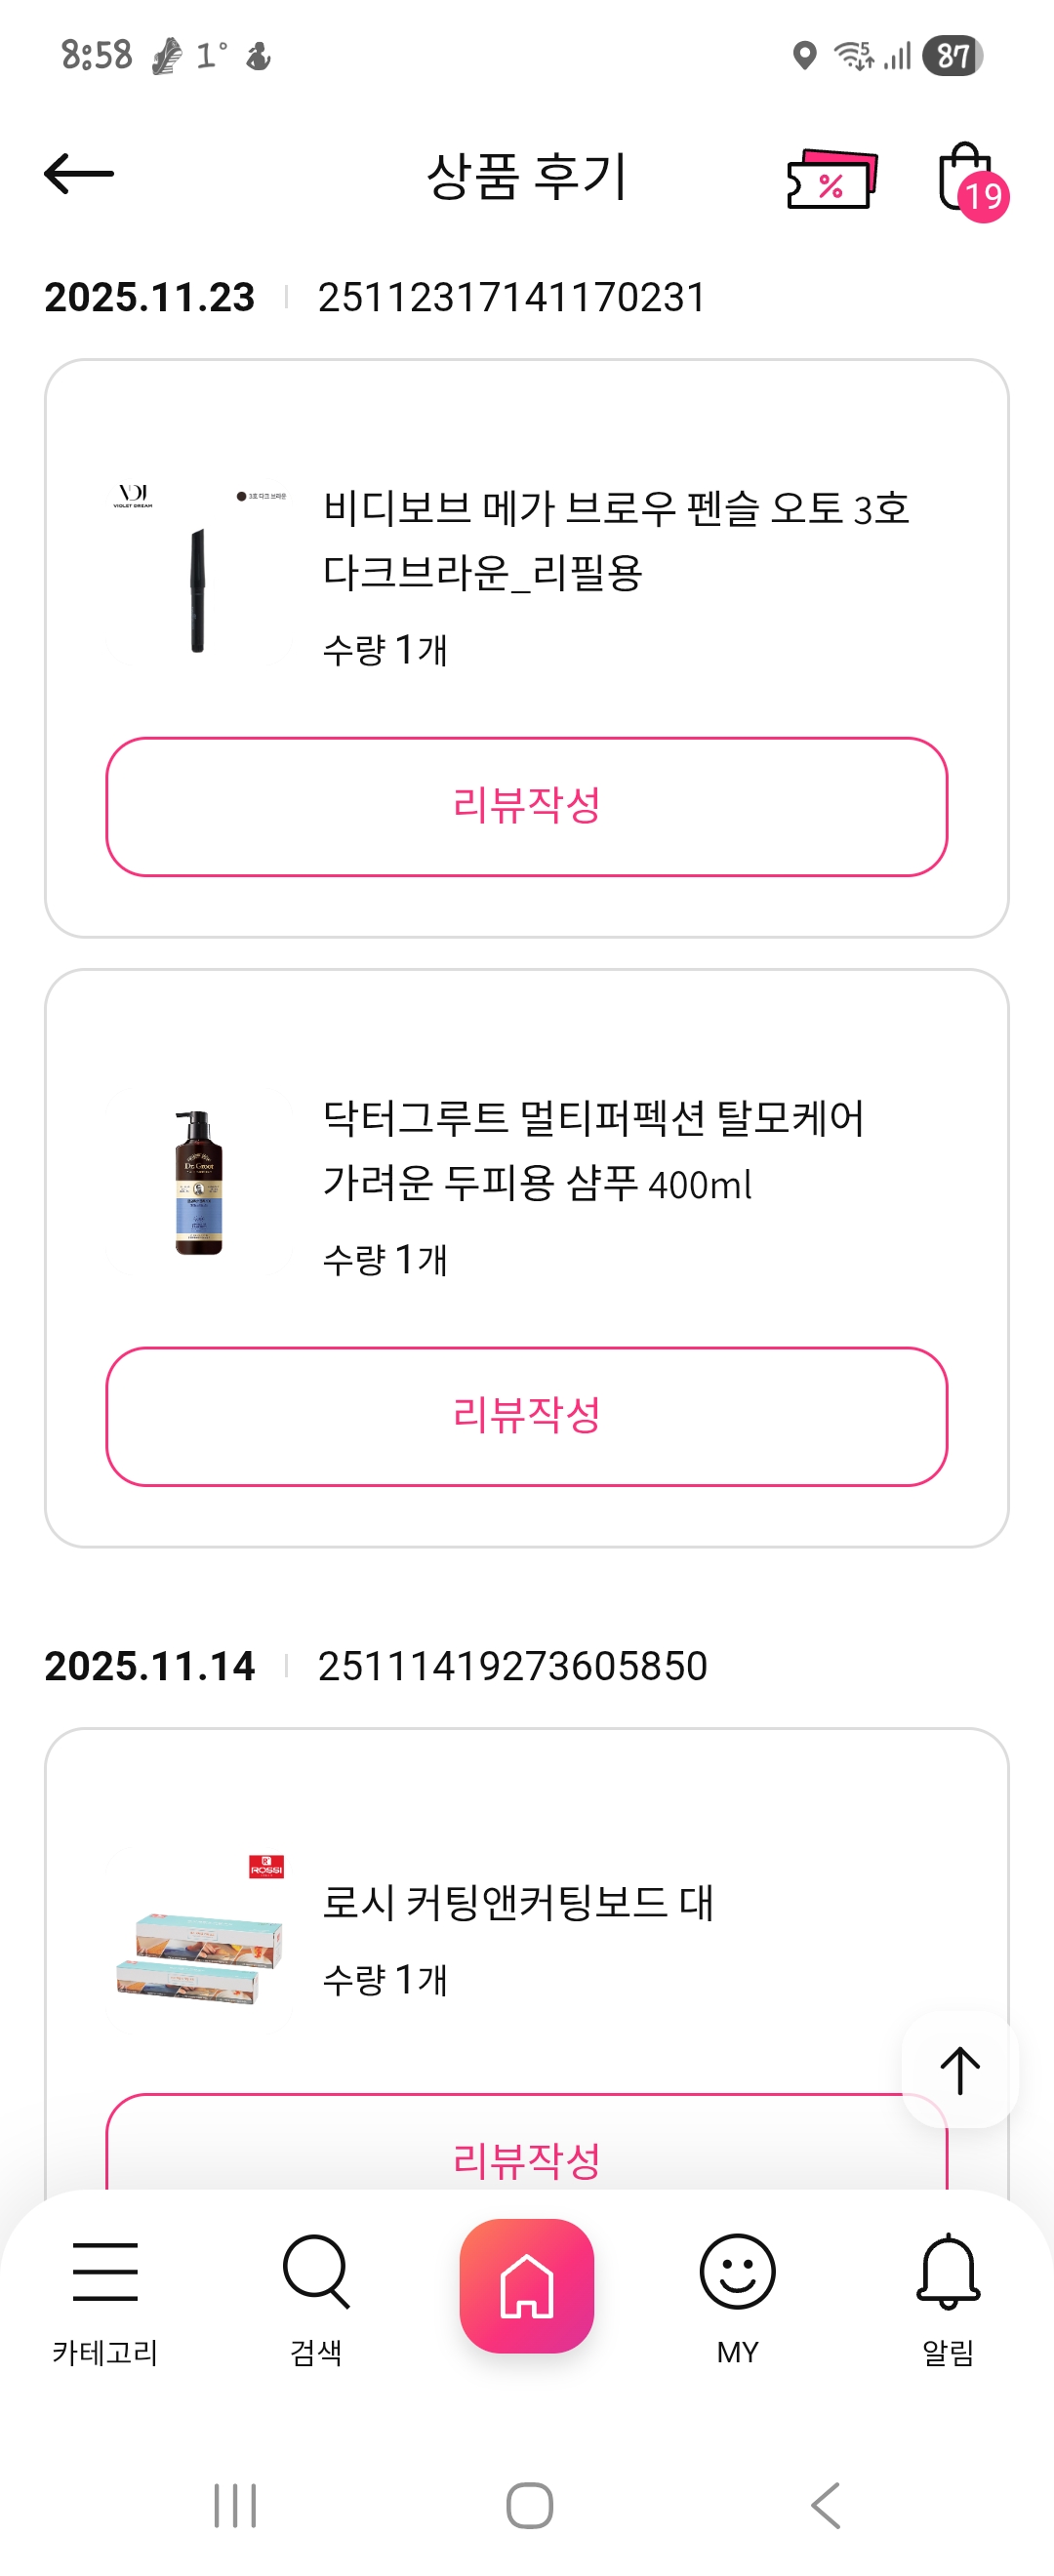Image resolution: width=1054 pixels, height=2576 pixels.
Task: Tap the 닥터그루트 멀티퍼펙션 product title
Action: pyautogui.click(x=593, y=1150)
